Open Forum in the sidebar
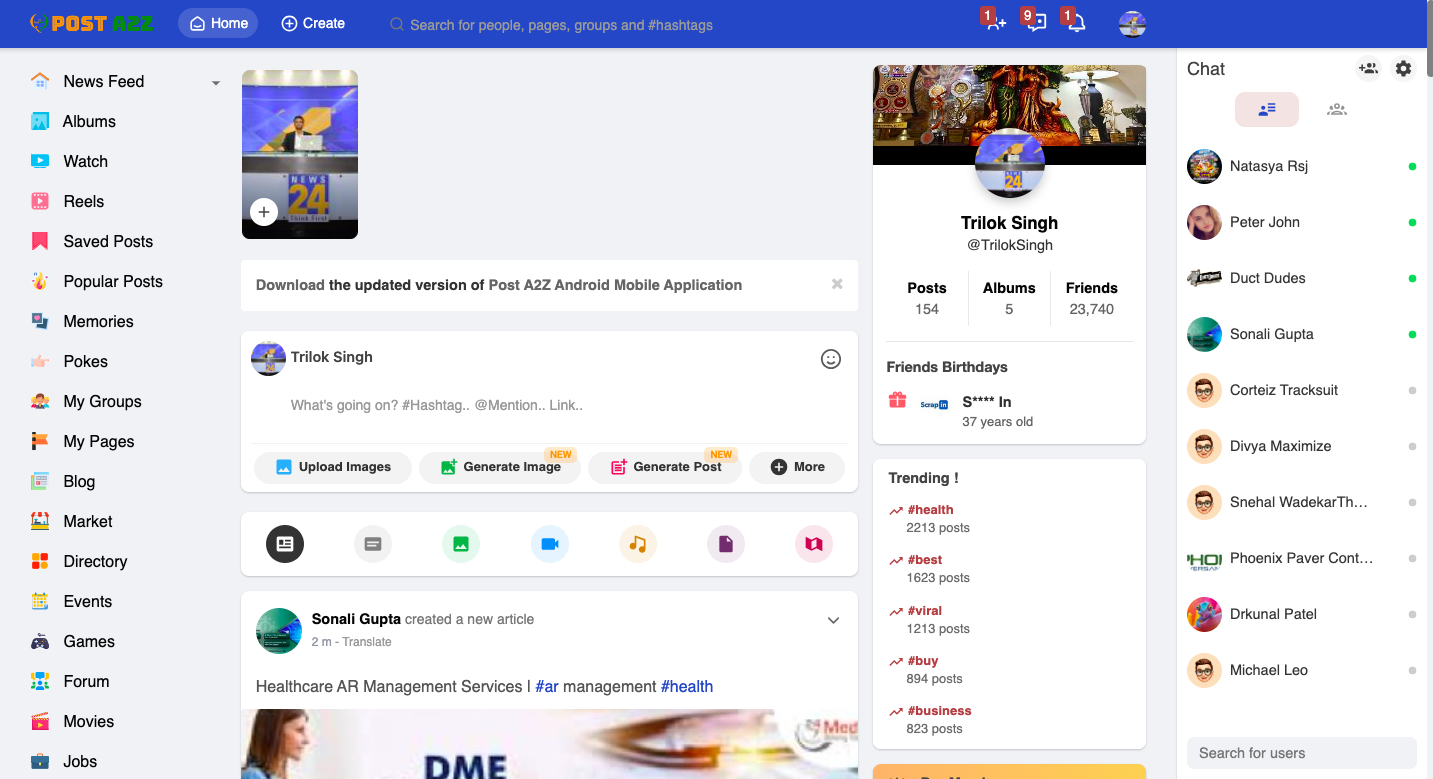This screenshot has width=1433, height=779. 86,681
